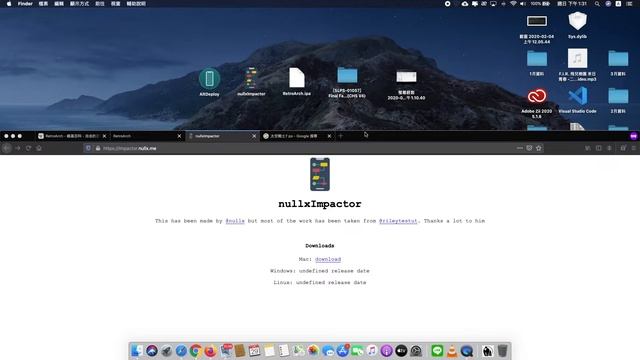Click the browser forward button
The width and height of the screenshot is (640, 360).
pos(18,148)
